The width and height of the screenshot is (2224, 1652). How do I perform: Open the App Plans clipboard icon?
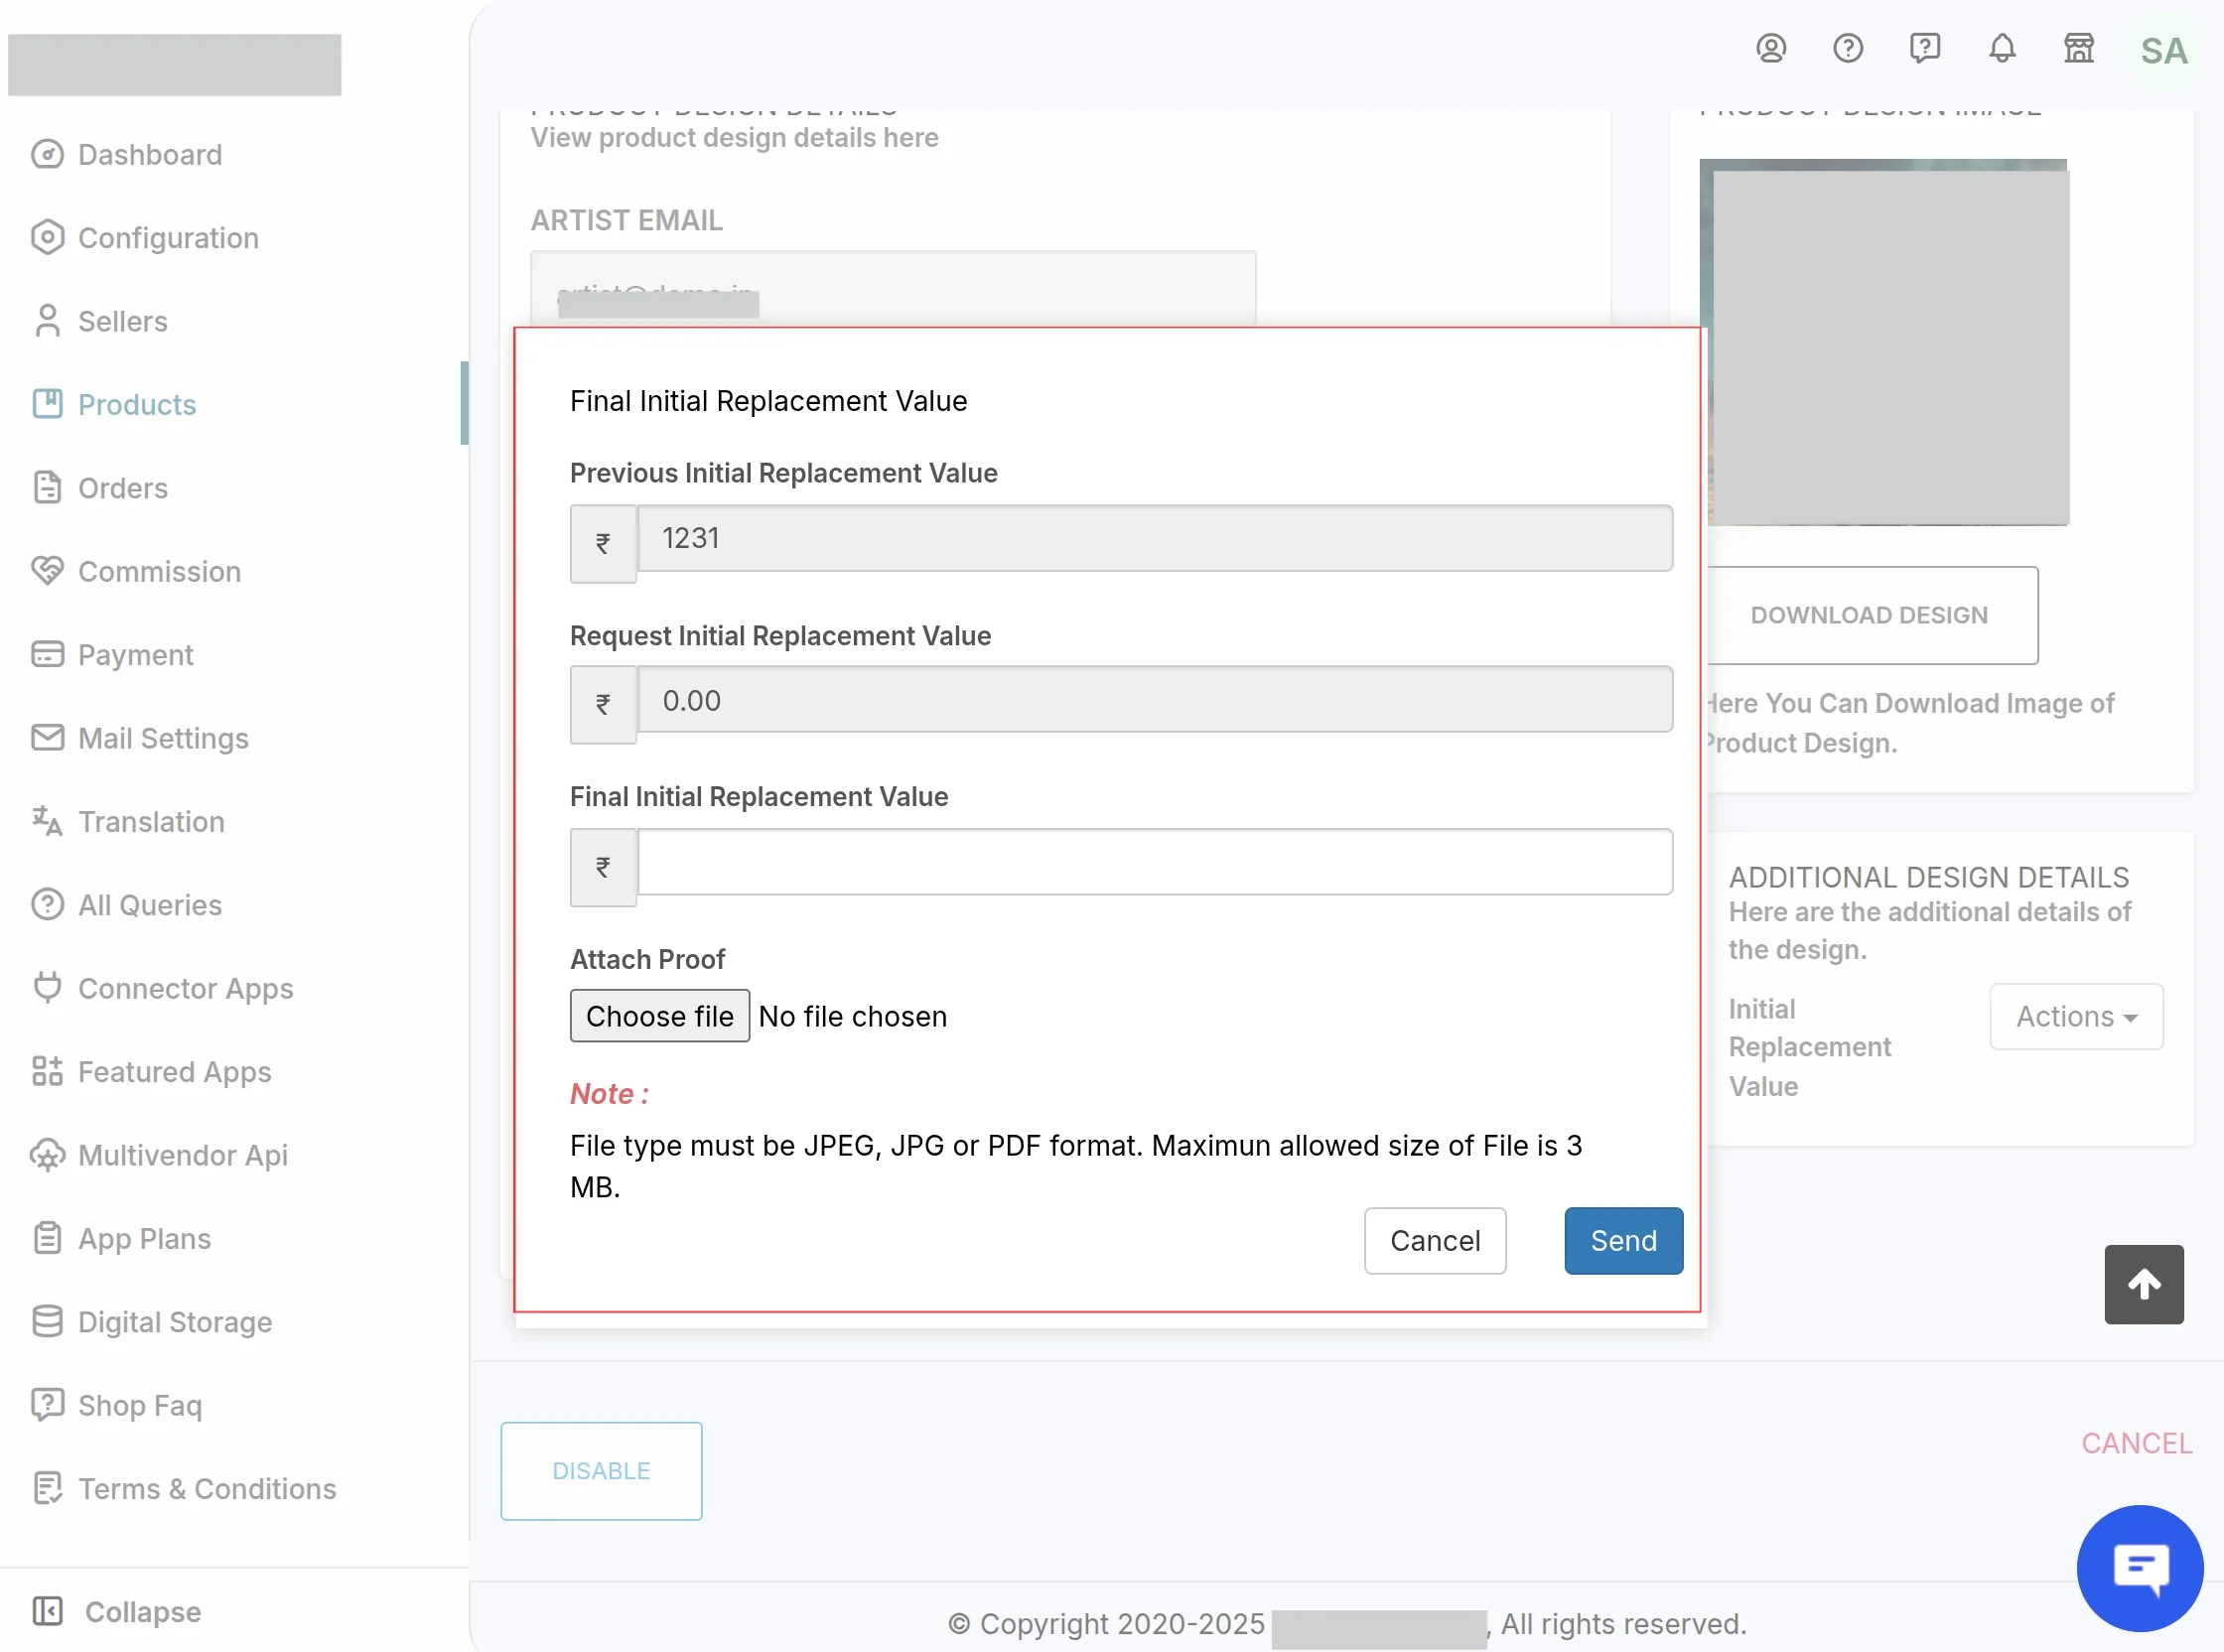47,1238
